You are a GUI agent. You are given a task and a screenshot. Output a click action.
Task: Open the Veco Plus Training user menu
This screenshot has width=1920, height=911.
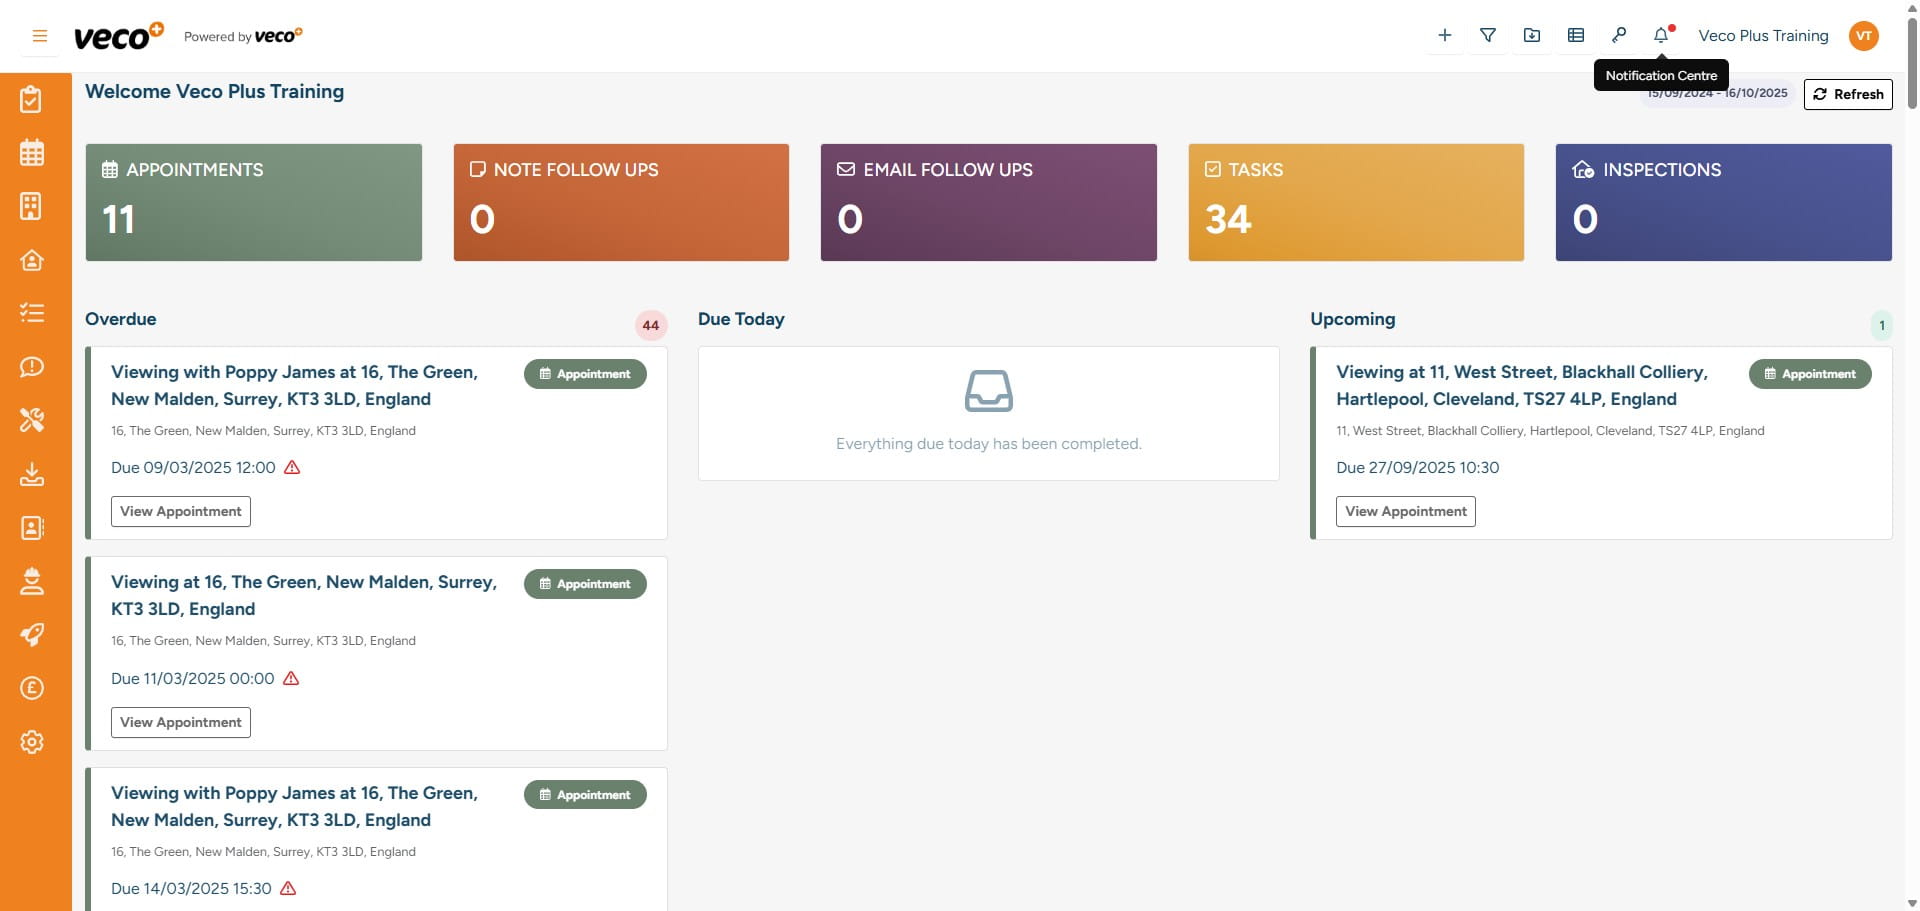(x=1787, y=36)
